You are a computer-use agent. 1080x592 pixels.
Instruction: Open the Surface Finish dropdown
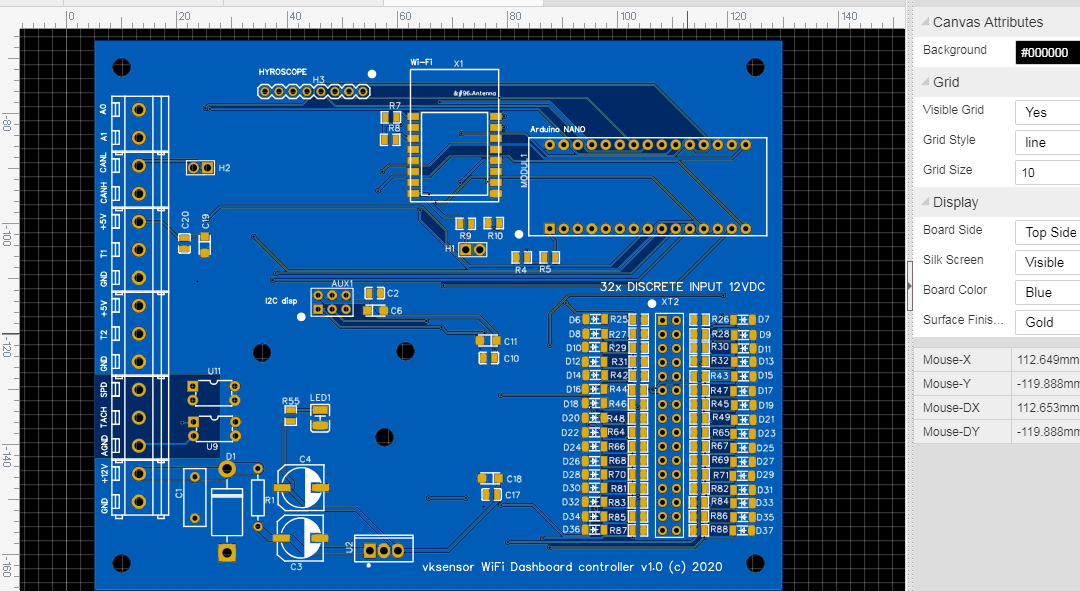[x=1046, y=323]
